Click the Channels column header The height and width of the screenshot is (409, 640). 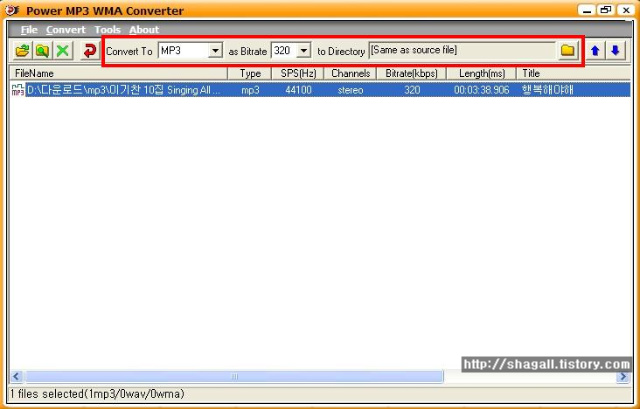[350, 73]
